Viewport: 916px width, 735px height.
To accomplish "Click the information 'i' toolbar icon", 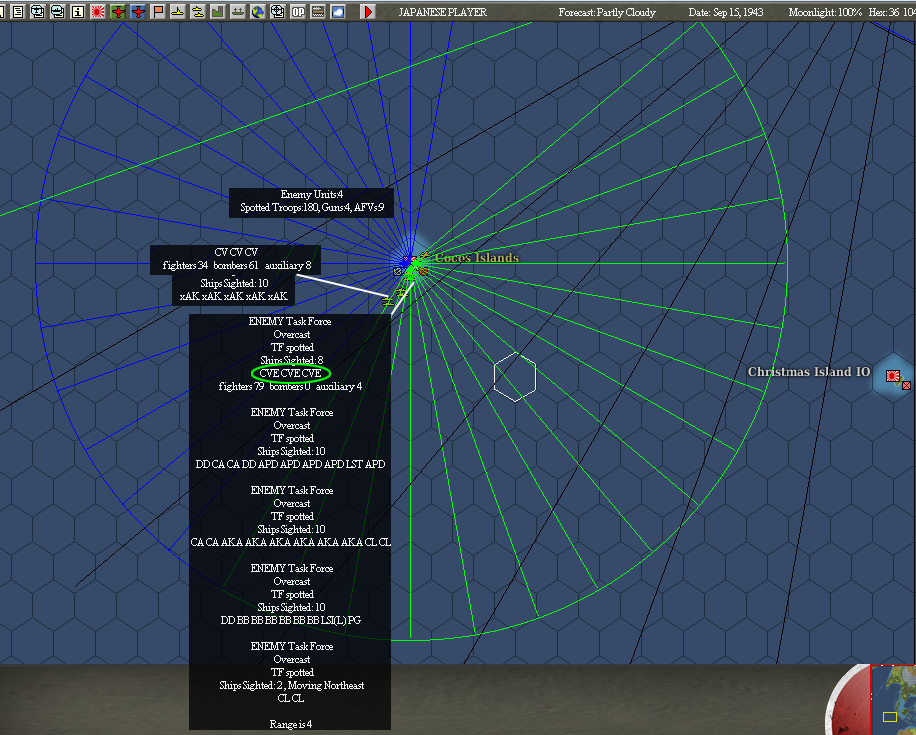I will 78,11.
